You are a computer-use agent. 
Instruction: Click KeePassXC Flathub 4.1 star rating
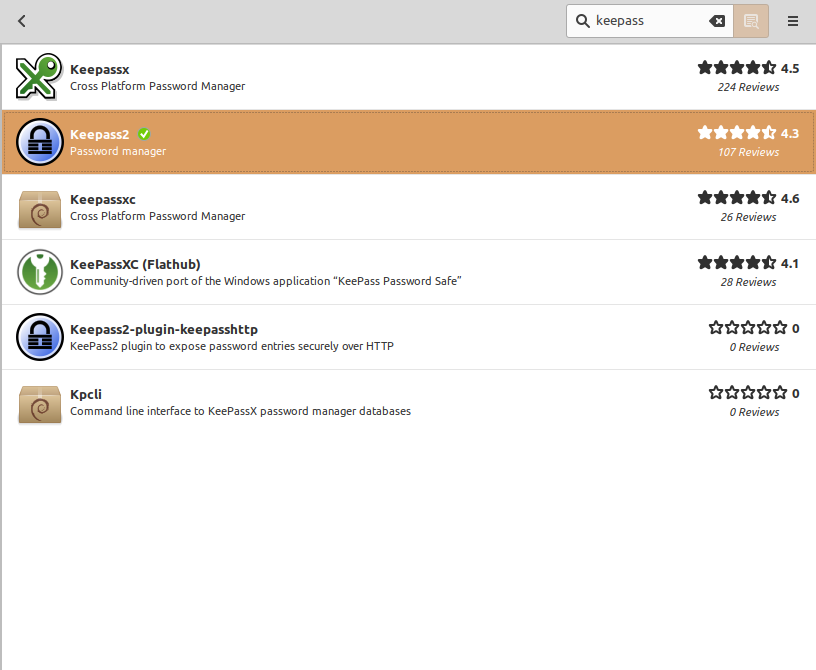[737, 263]
